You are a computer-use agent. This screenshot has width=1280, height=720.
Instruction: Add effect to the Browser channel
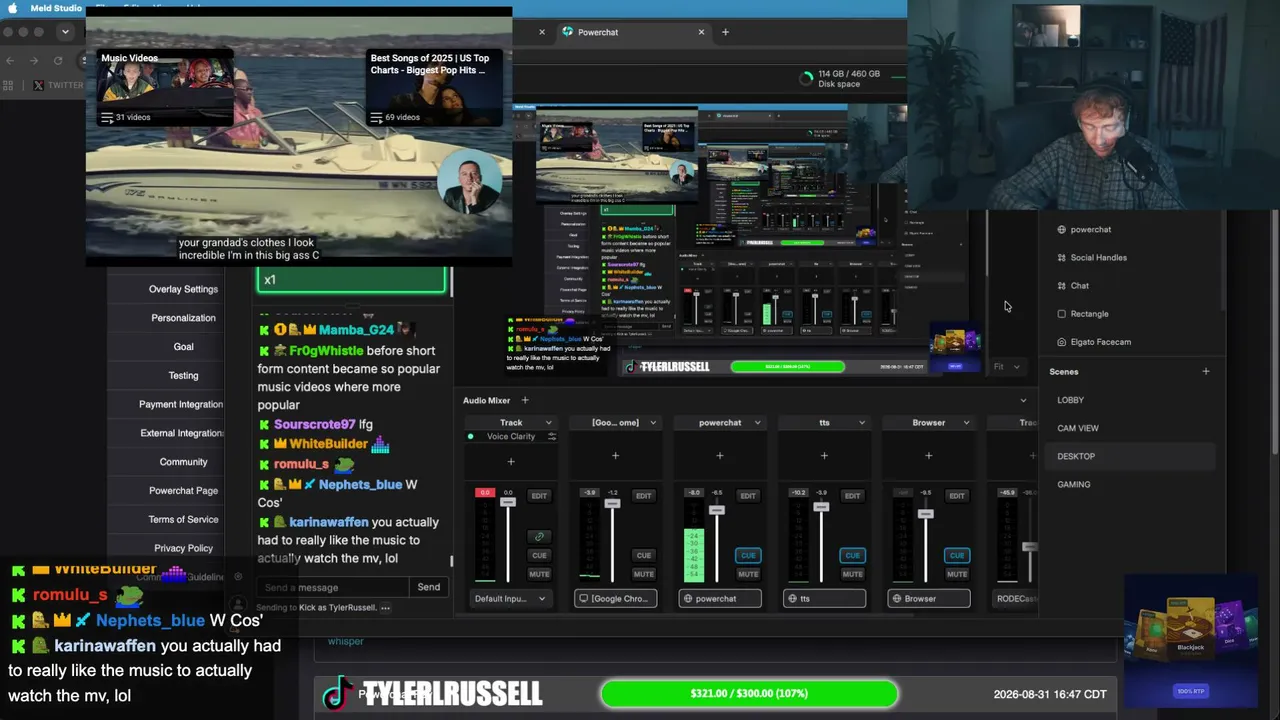coord(928,456)
